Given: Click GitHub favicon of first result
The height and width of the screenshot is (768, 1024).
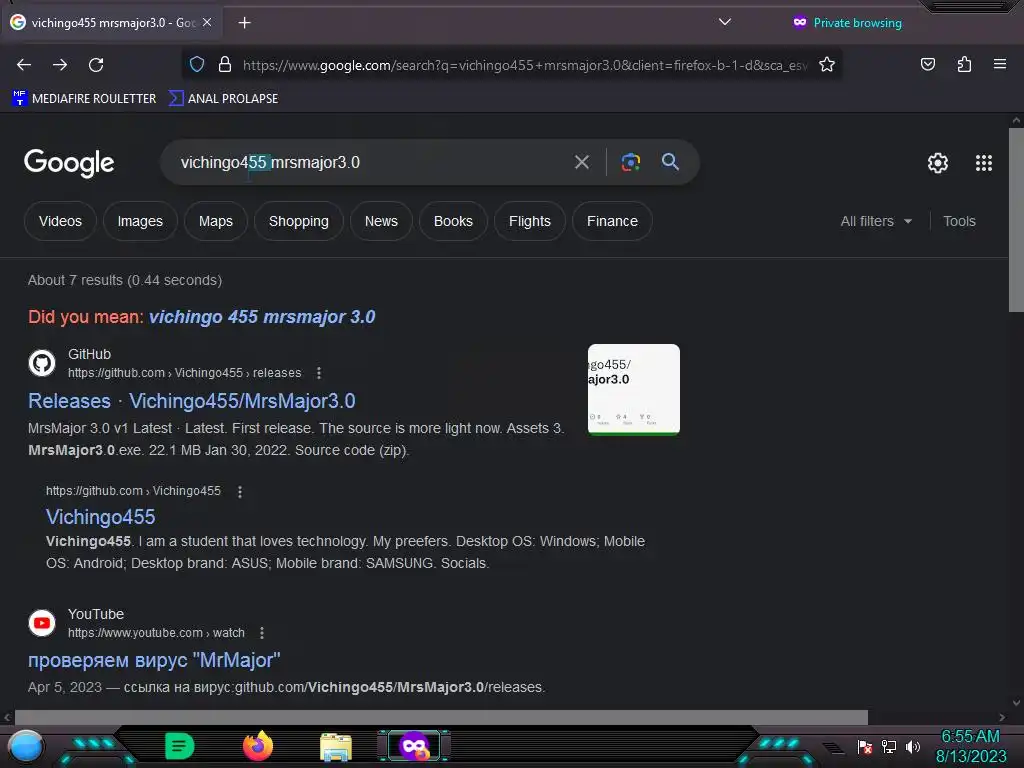Looking at the screenshot, I should point(42,363).
